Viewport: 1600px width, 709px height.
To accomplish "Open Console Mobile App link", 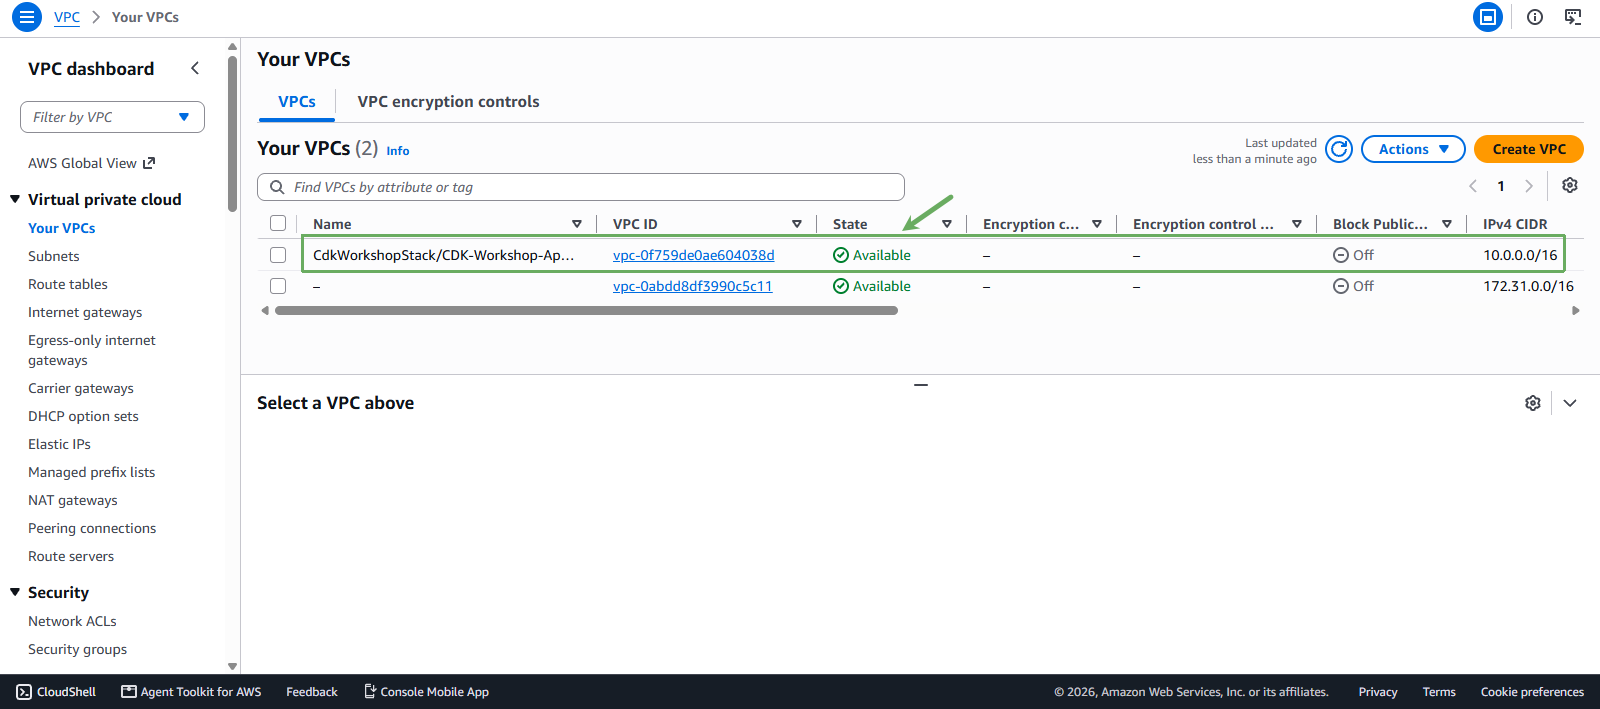I will point(426,692).
